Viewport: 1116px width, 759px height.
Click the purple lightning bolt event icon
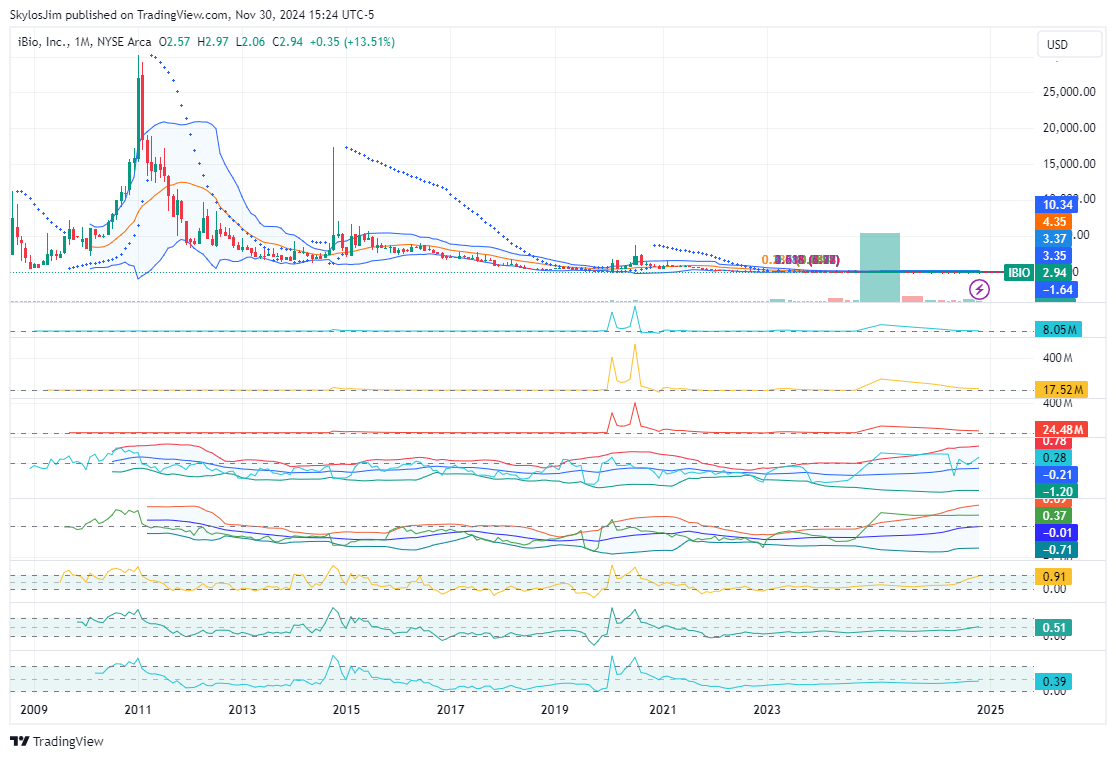(x=980, y=290)
